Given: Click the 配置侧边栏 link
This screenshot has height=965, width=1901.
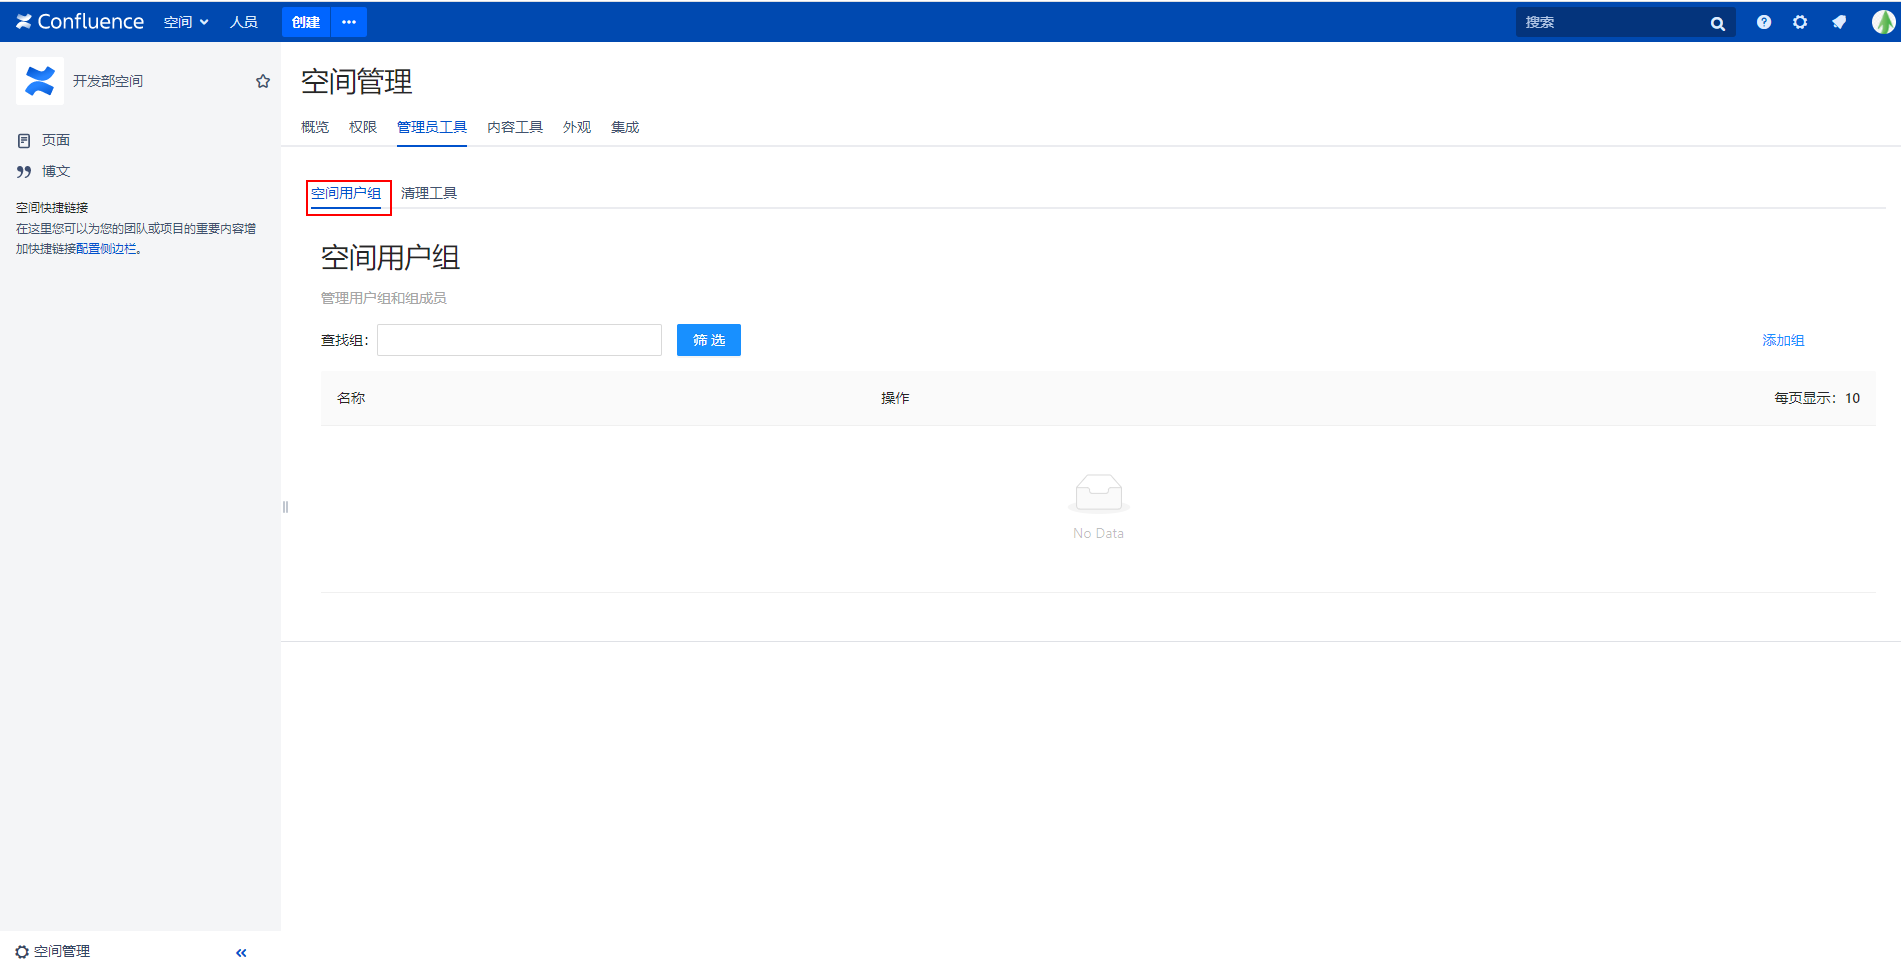Looking at the screenshot, I should tap(106, 249).
